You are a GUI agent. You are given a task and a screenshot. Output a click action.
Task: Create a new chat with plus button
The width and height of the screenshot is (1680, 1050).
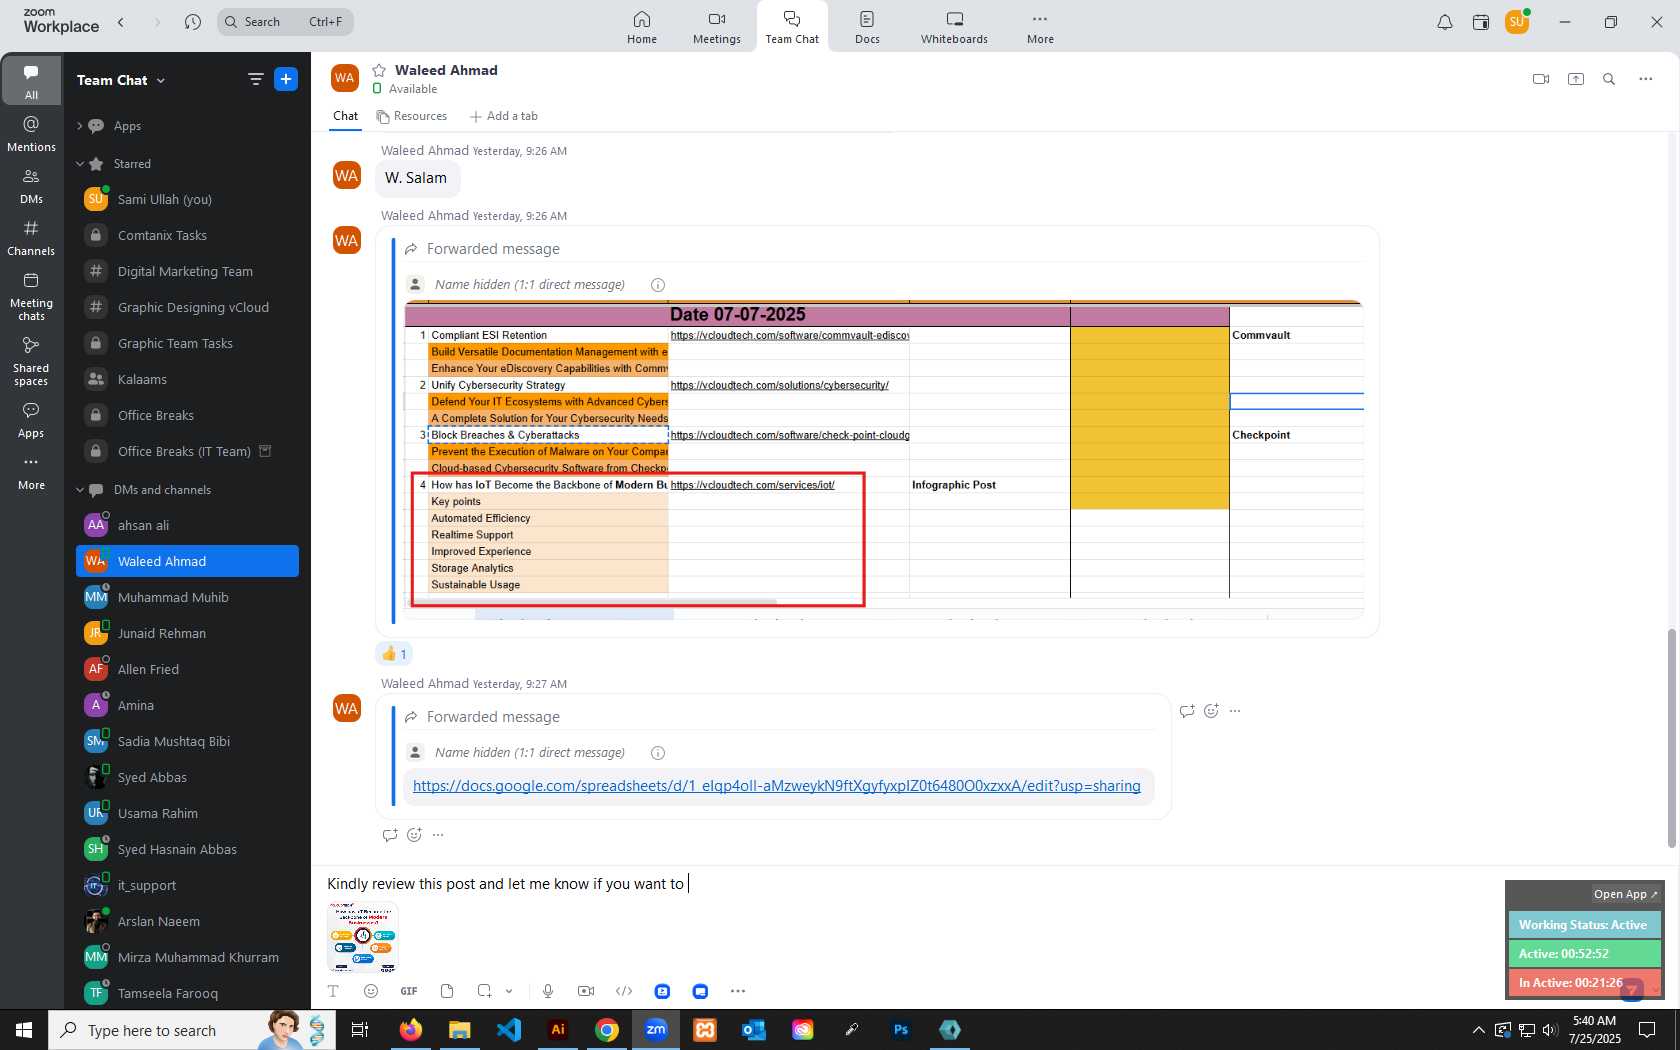pyautogui.click(x=286, y=79)
